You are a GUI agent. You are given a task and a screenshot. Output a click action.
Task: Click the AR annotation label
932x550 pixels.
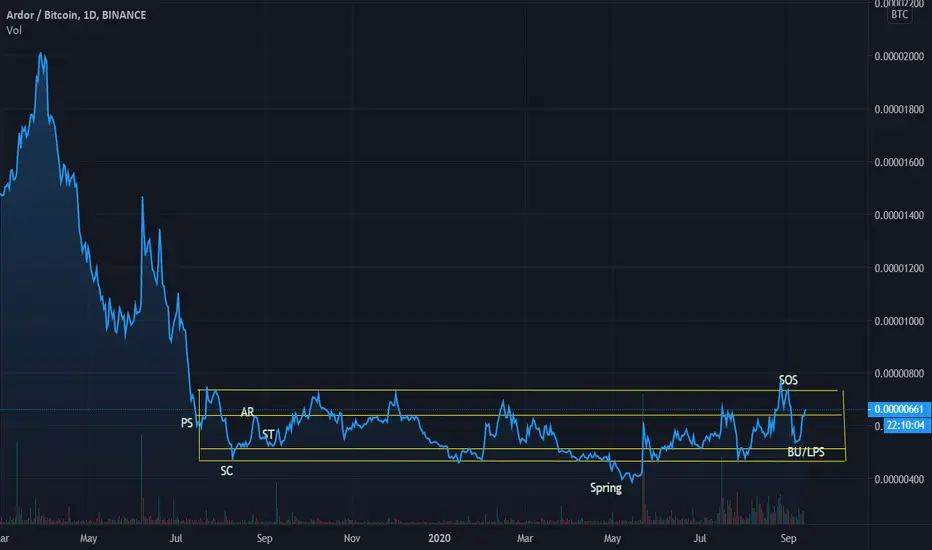[247, 411]
